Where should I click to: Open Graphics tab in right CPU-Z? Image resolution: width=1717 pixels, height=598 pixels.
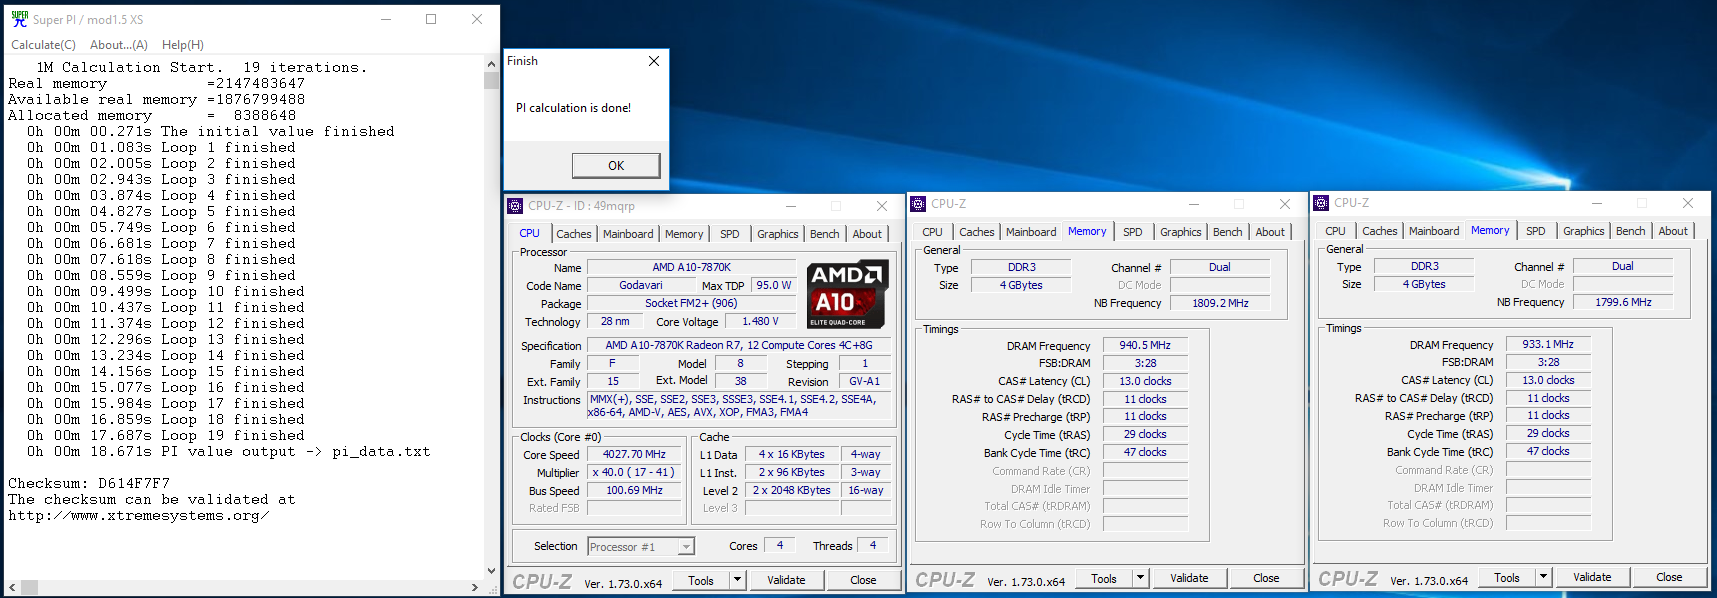(1584, 231)
